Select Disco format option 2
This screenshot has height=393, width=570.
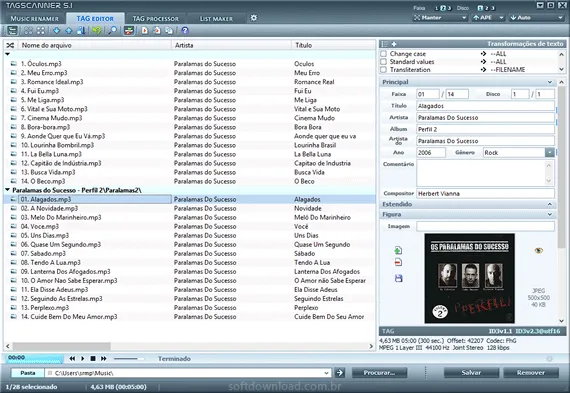[487, 8]
